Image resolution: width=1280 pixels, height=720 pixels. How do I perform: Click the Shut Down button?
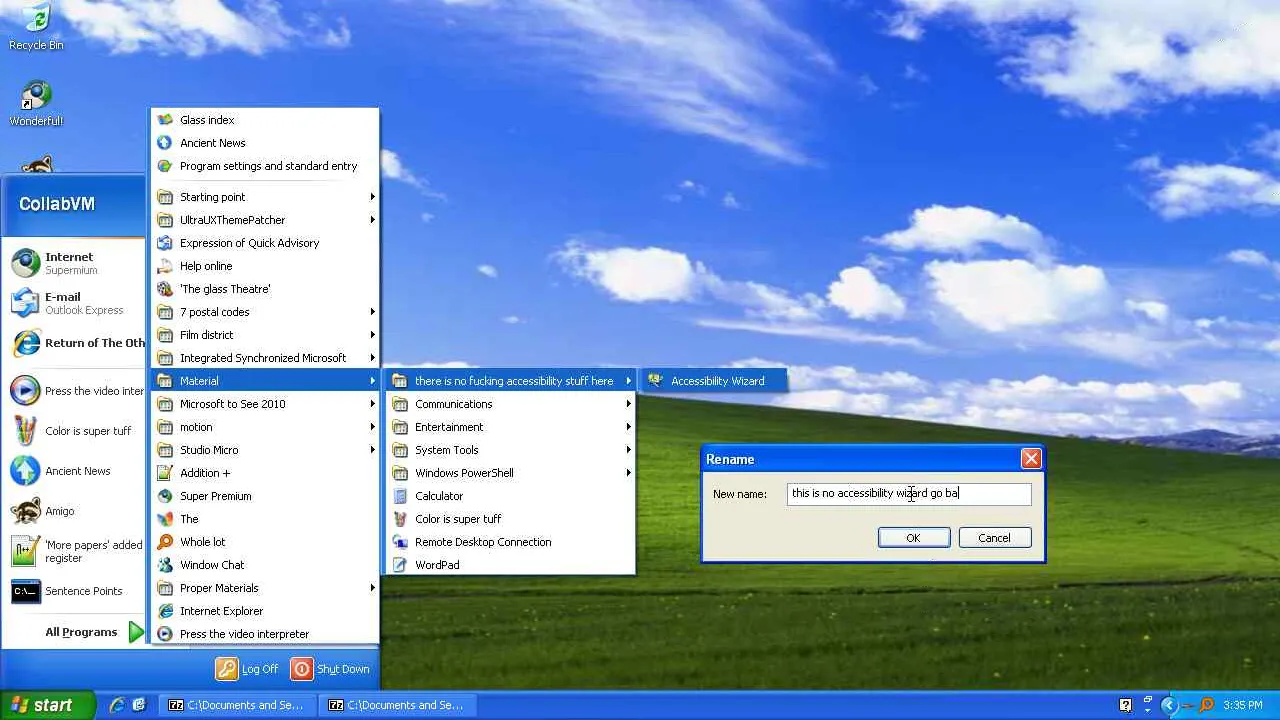(330, 669)
